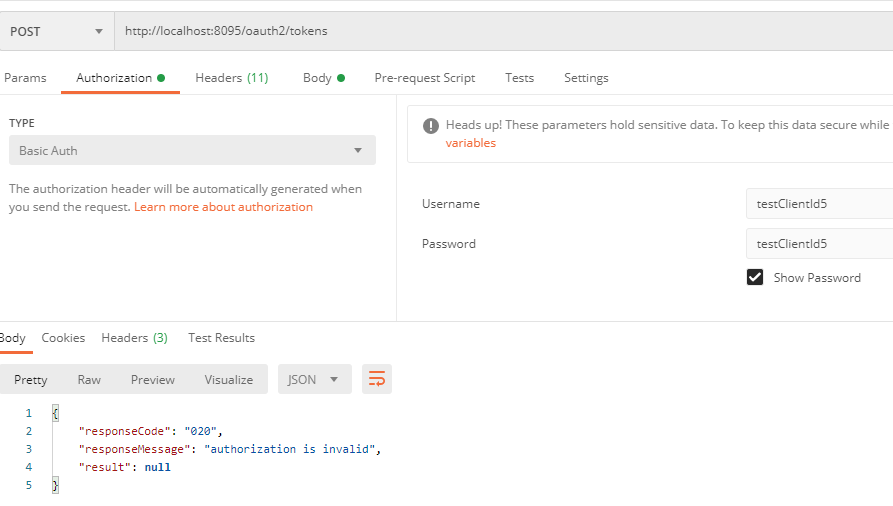Open the Settings tab
This screenshot has height=506, width=893.
(x=586, y=78)
